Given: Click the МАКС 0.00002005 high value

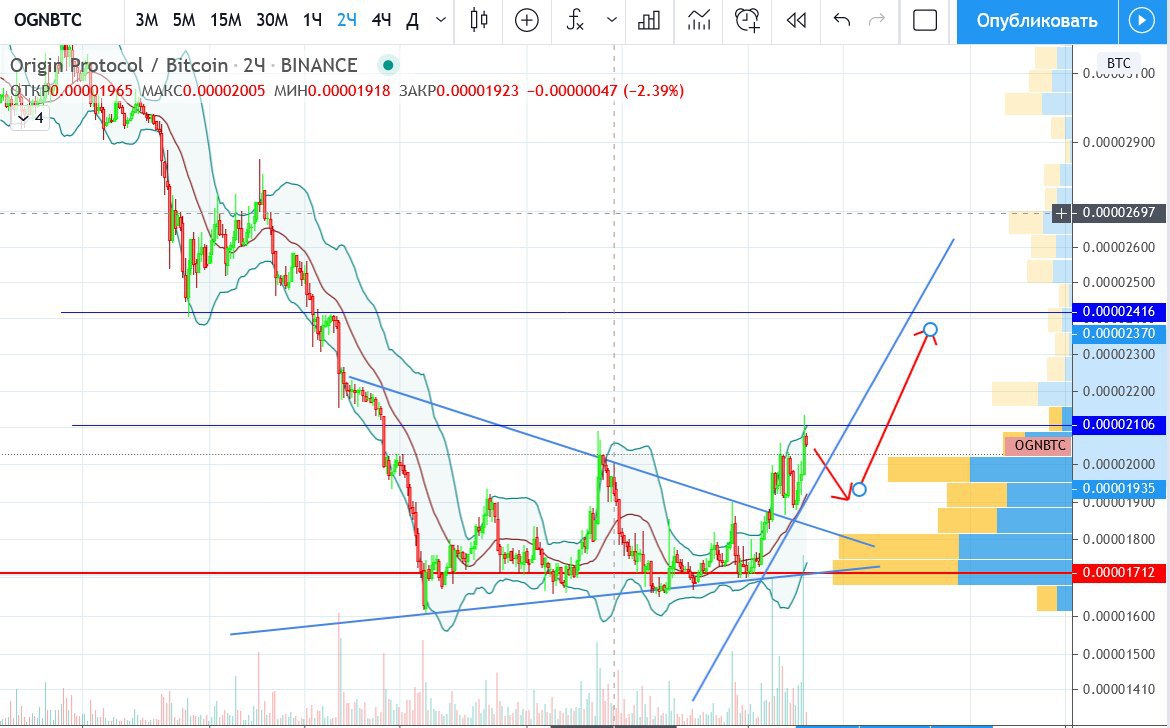Looking at the screenshot, I should pos(203,91).
